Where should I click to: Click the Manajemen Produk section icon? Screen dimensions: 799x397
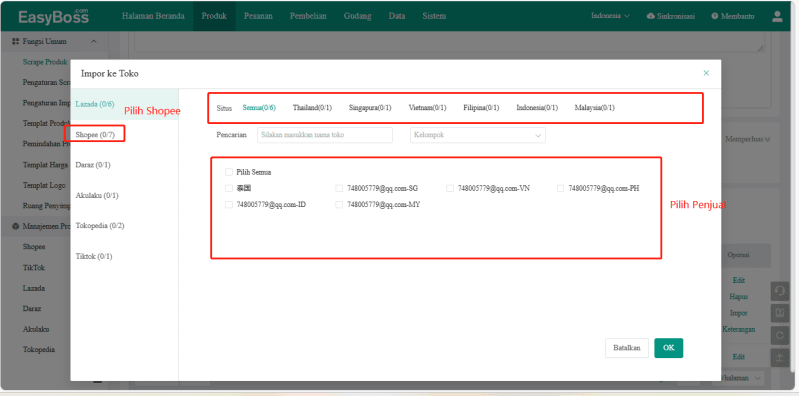coord(15,226)
